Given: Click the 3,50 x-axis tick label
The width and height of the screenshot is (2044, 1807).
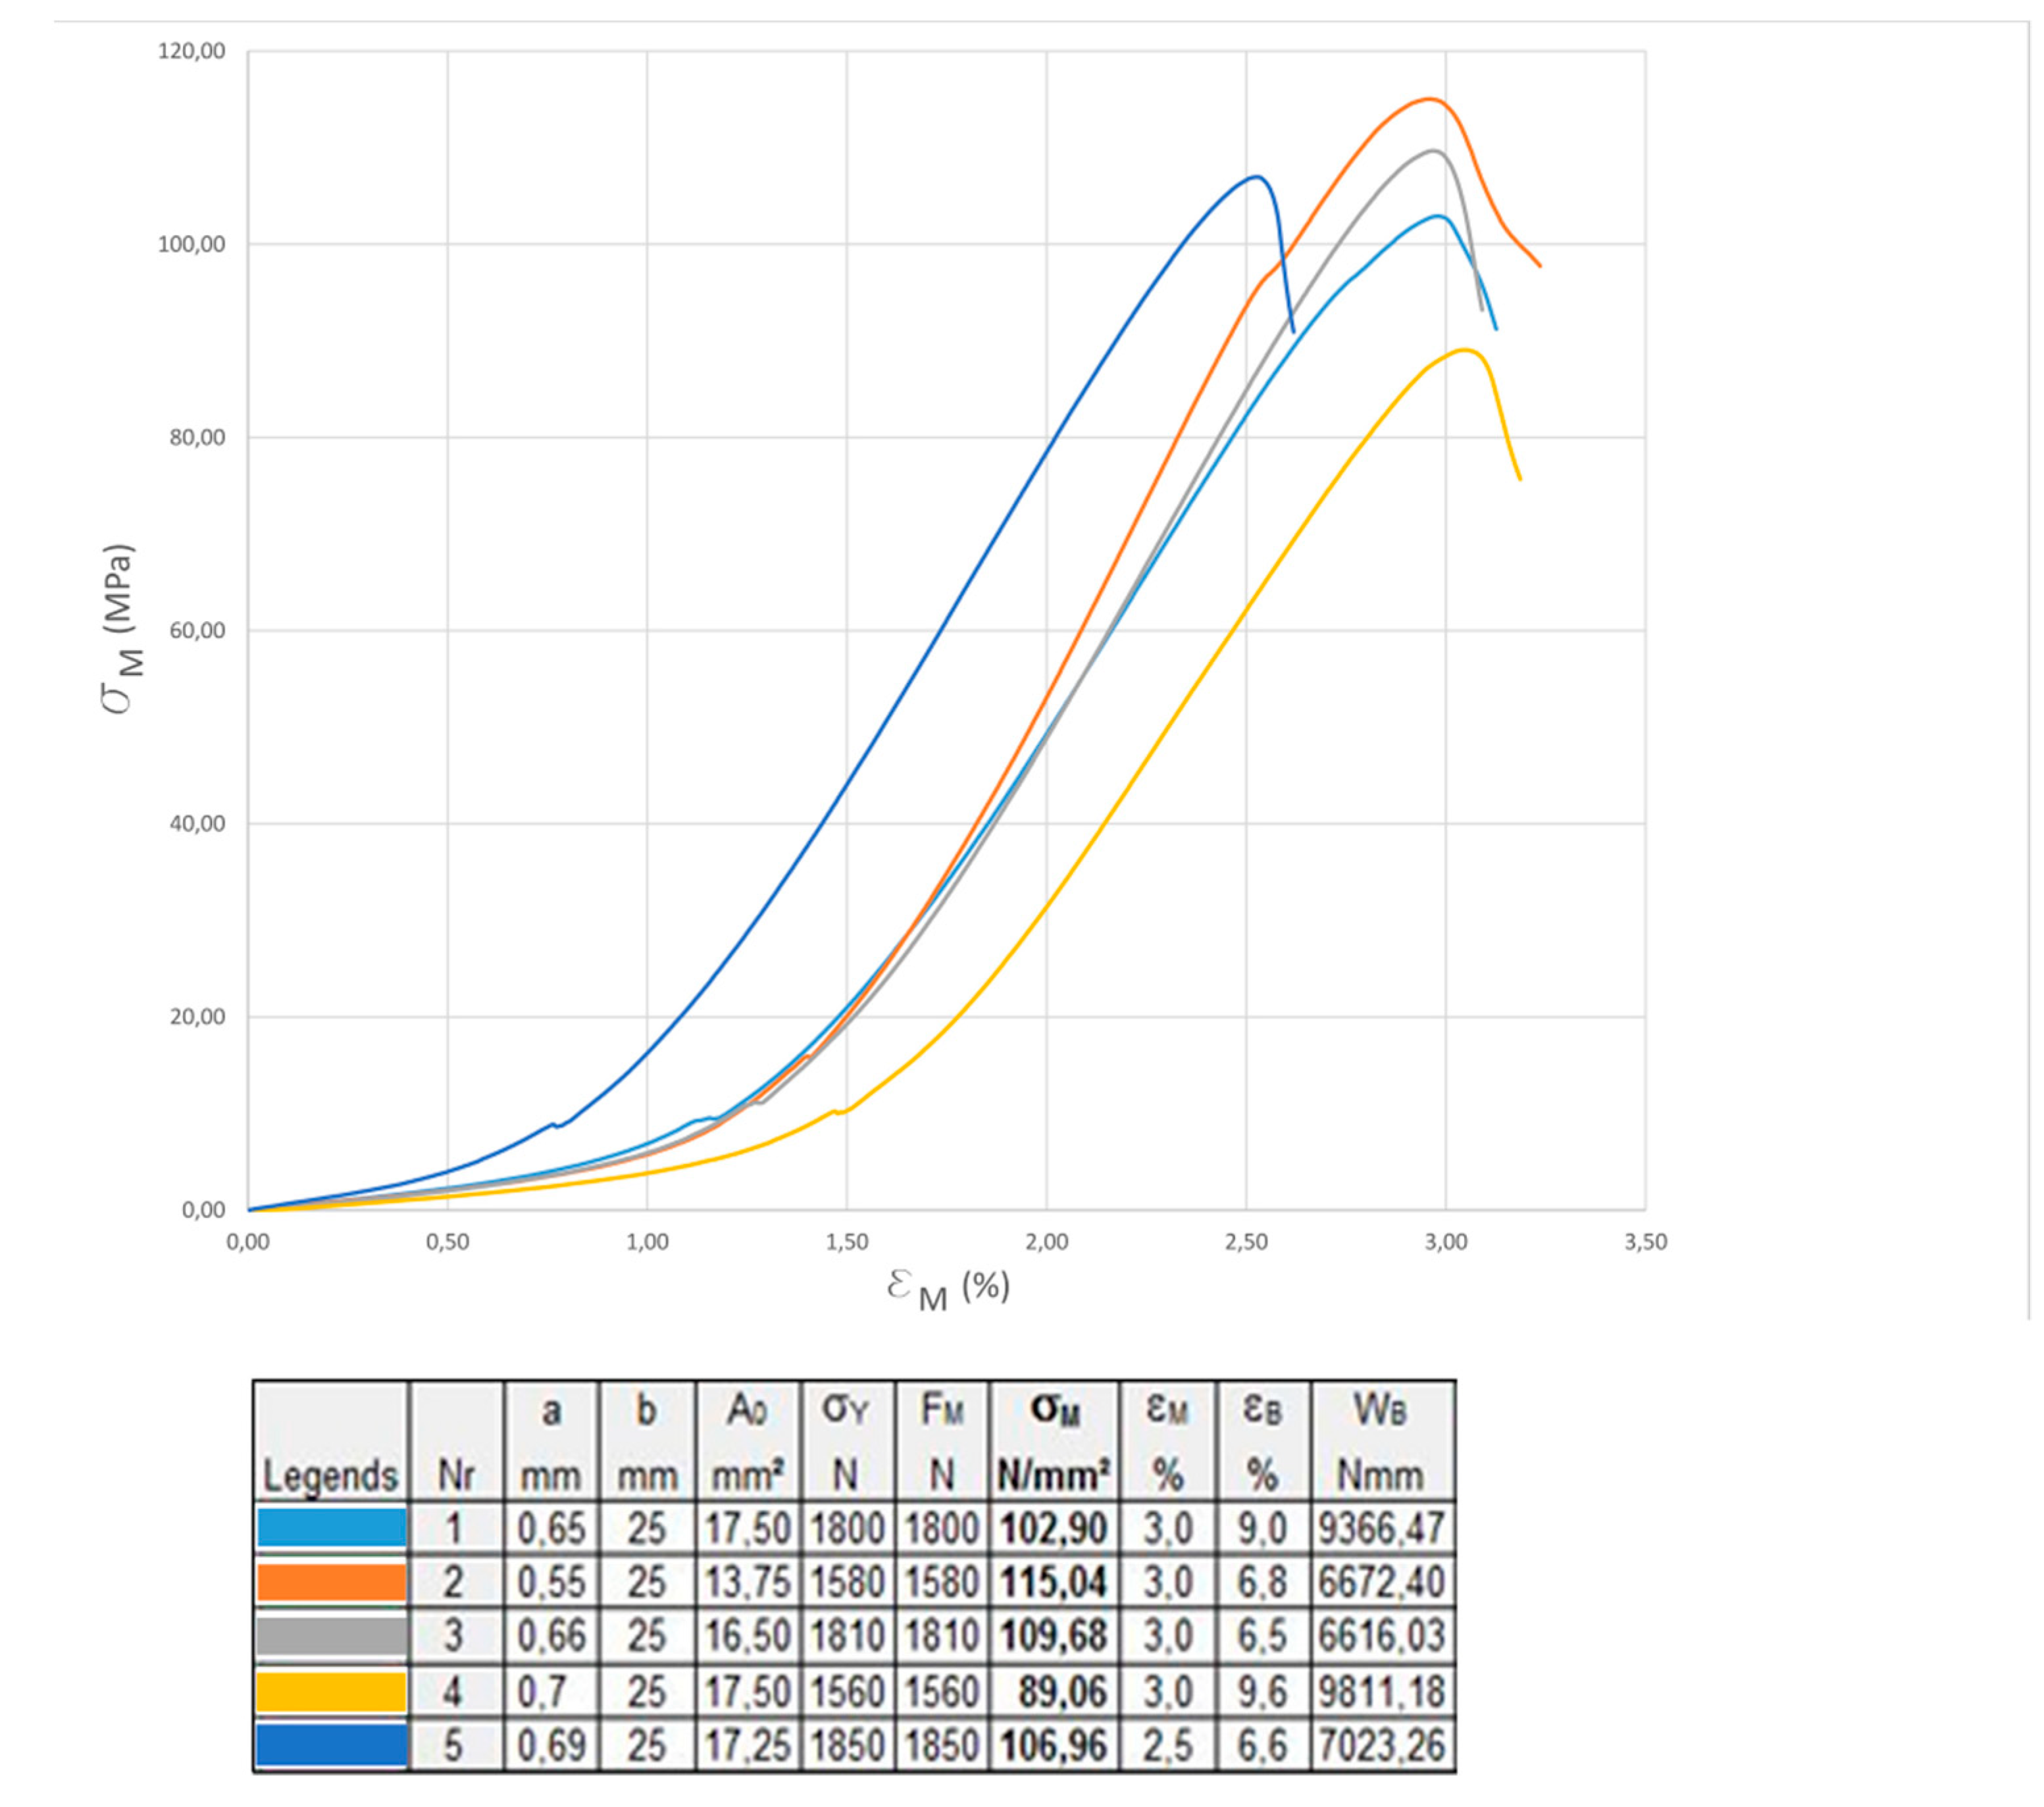Looking at the screenshot, I should point(1645,1243).
